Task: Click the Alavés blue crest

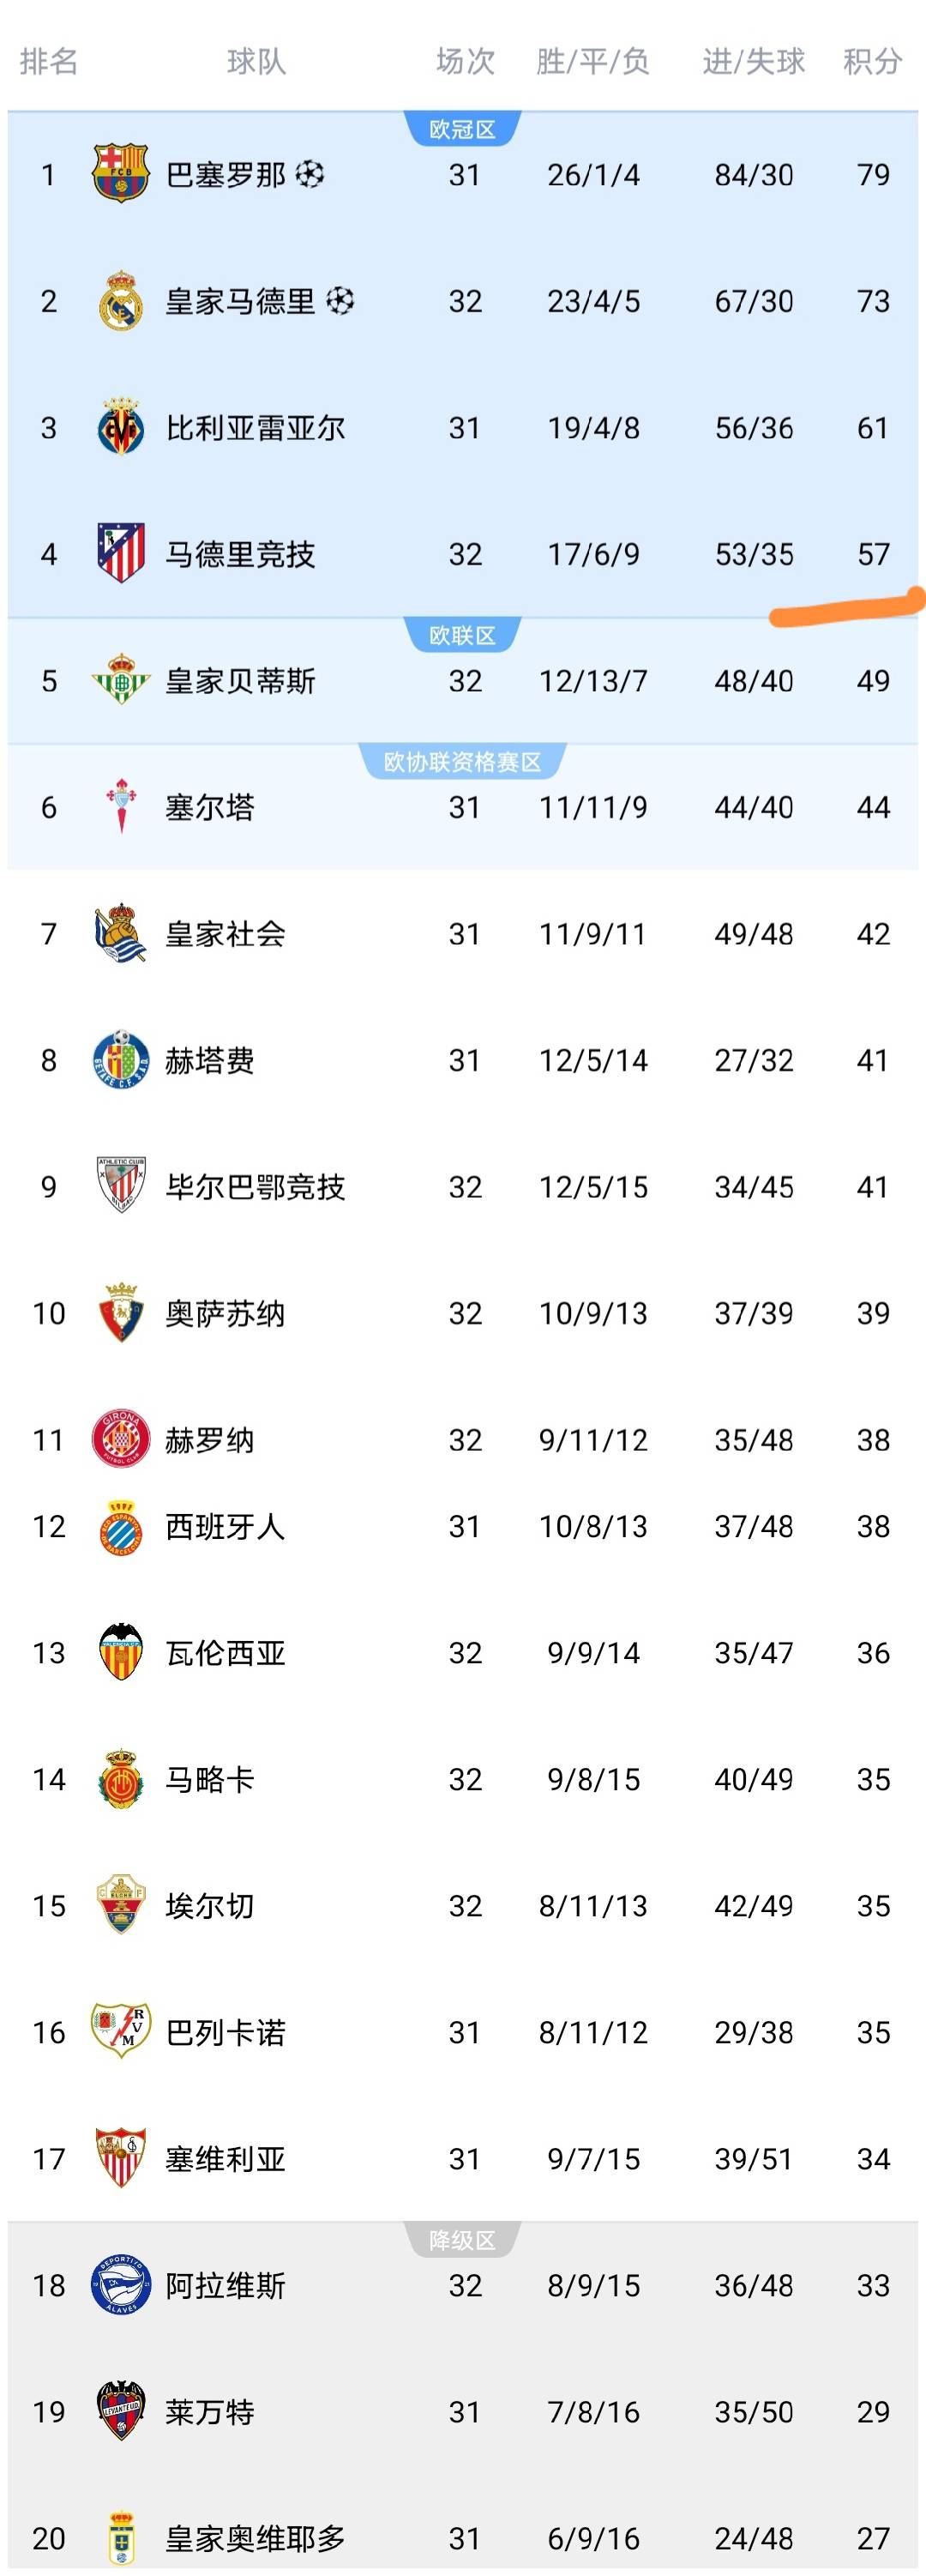Action: click(120, 2285)
